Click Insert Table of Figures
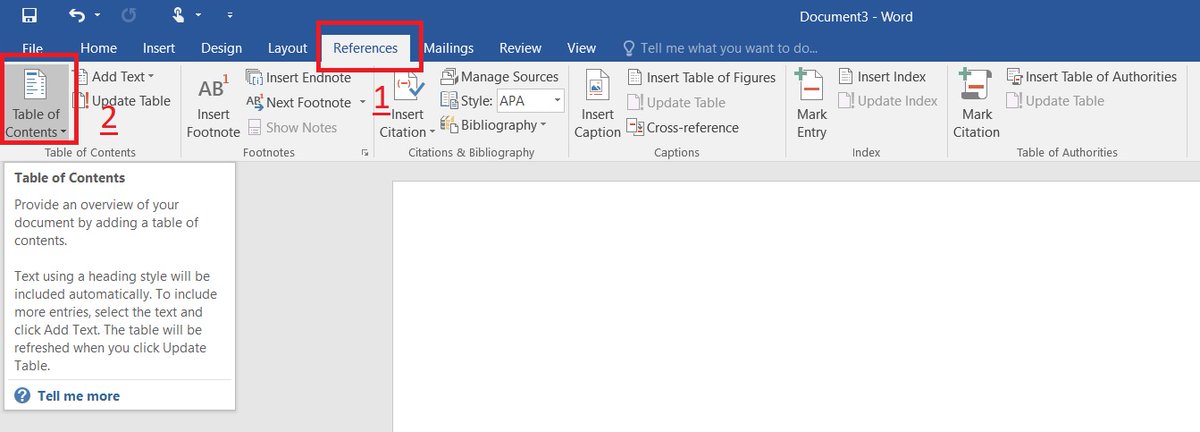The height and width of the screenshot is (432, 1200). (701, 77)
